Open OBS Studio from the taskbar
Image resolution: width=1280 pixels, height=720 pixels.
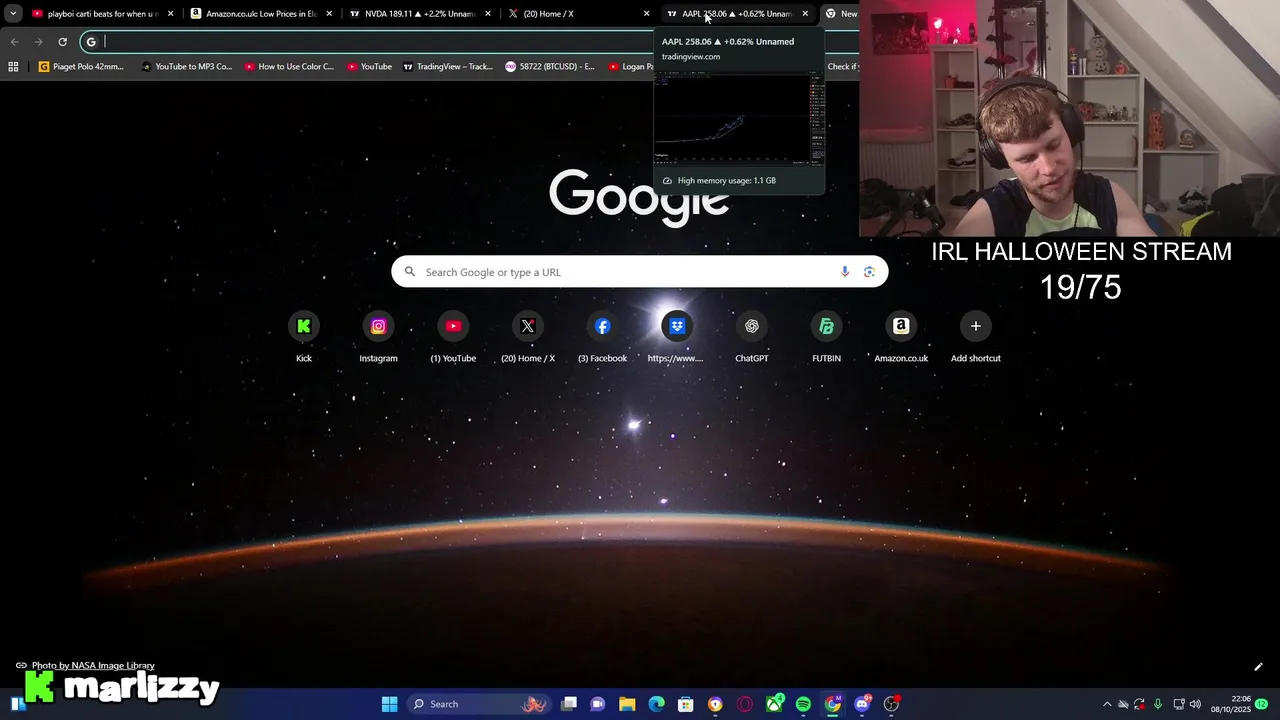[891, 704]
